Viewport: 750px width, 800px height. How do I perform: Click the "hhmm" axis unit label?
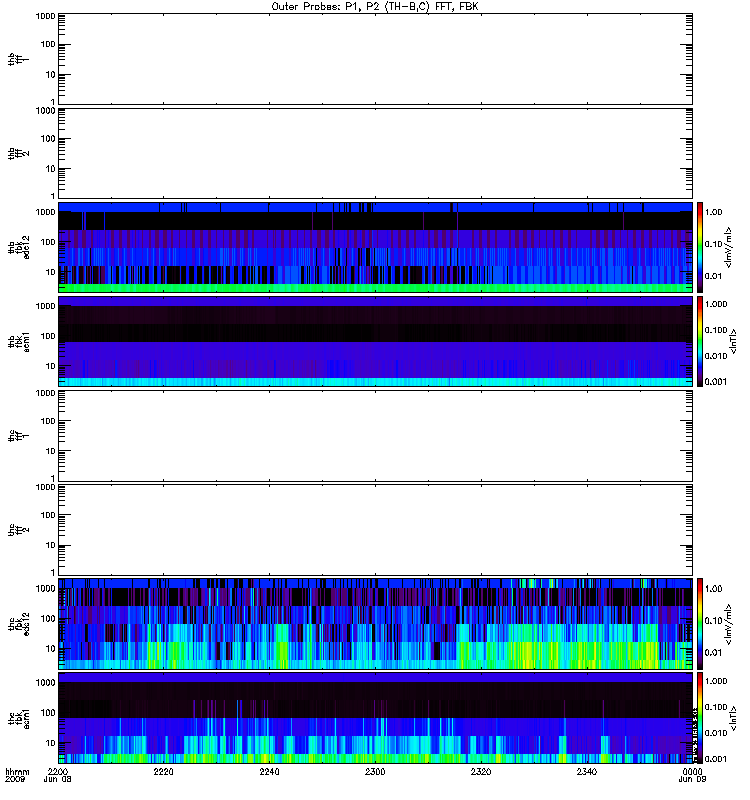coord(17,772)
